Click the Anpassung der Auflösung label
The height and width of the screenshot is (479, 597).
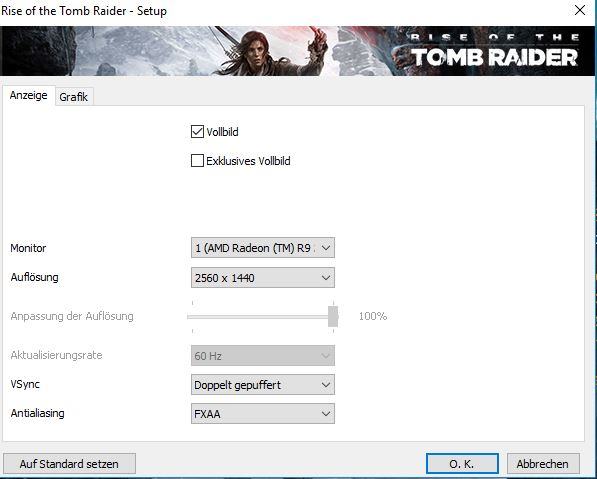72,316
